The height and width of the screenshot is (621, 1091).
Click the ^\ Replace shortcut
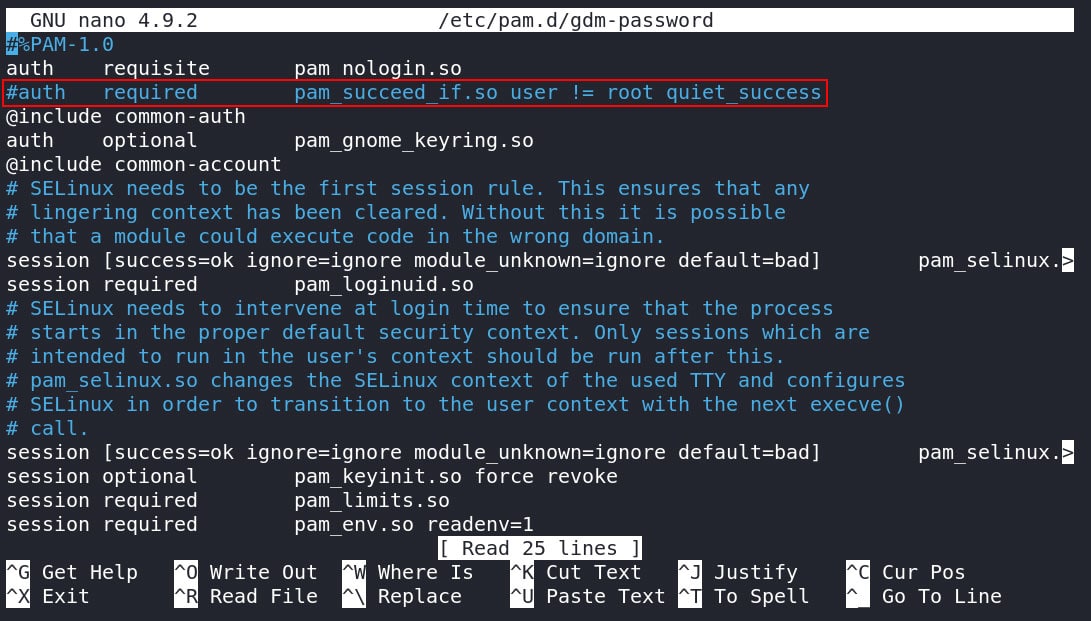[402, 596]
